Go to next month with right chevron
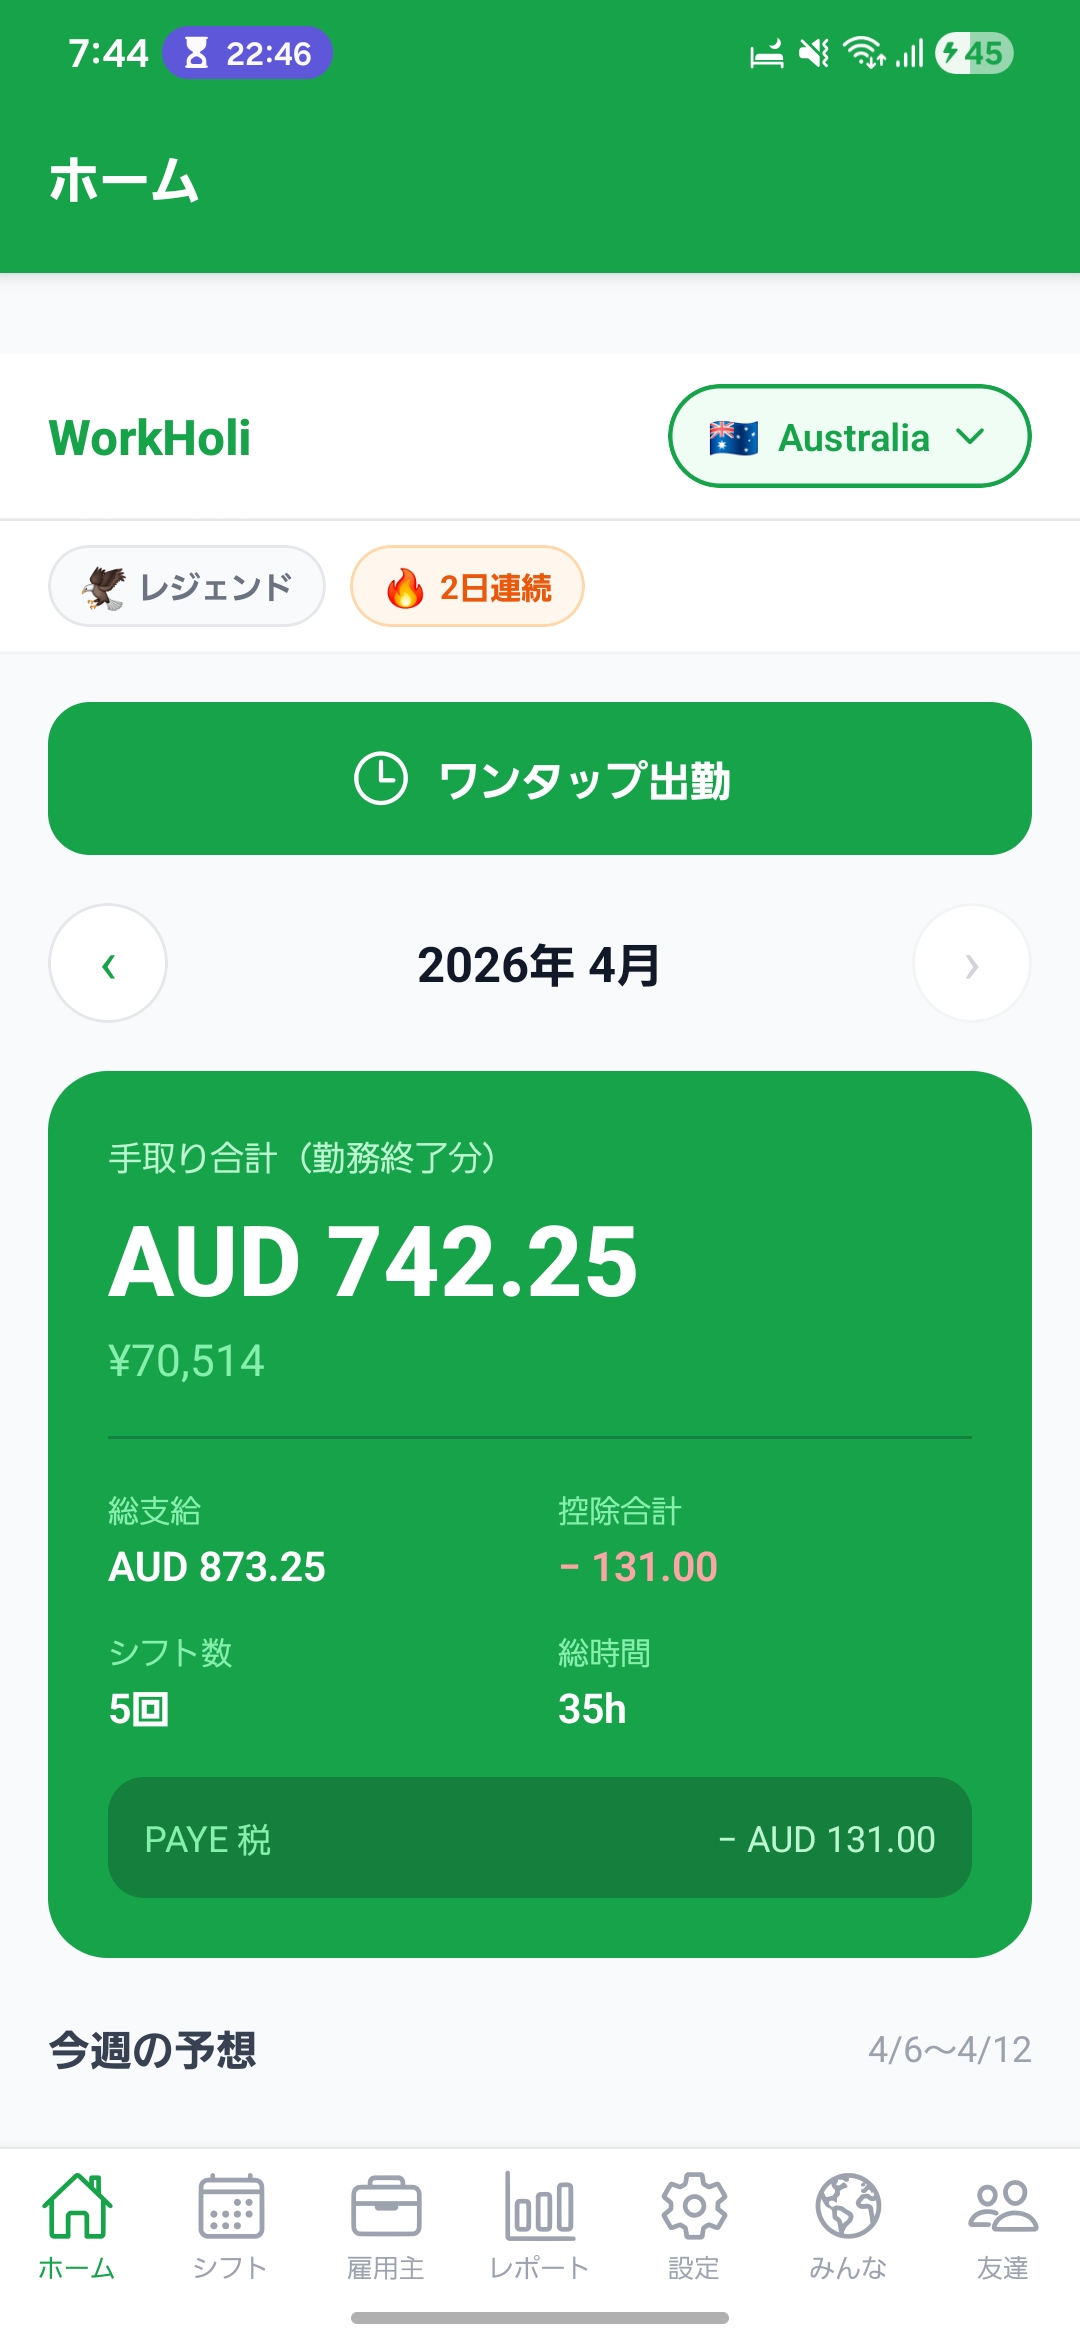 coord(971,964)
